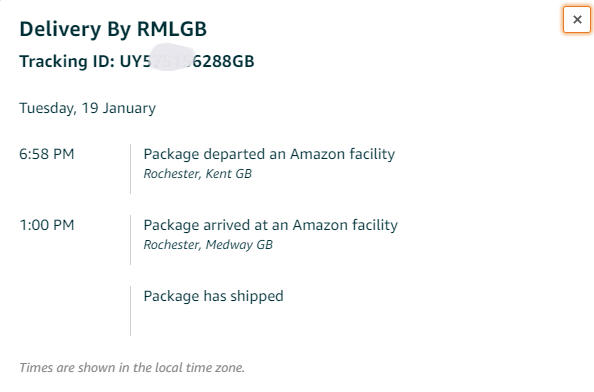Viewport: 594px width, 392px height.
Task: Select the 6:58 PM timestamp
Action: point(47,154)
